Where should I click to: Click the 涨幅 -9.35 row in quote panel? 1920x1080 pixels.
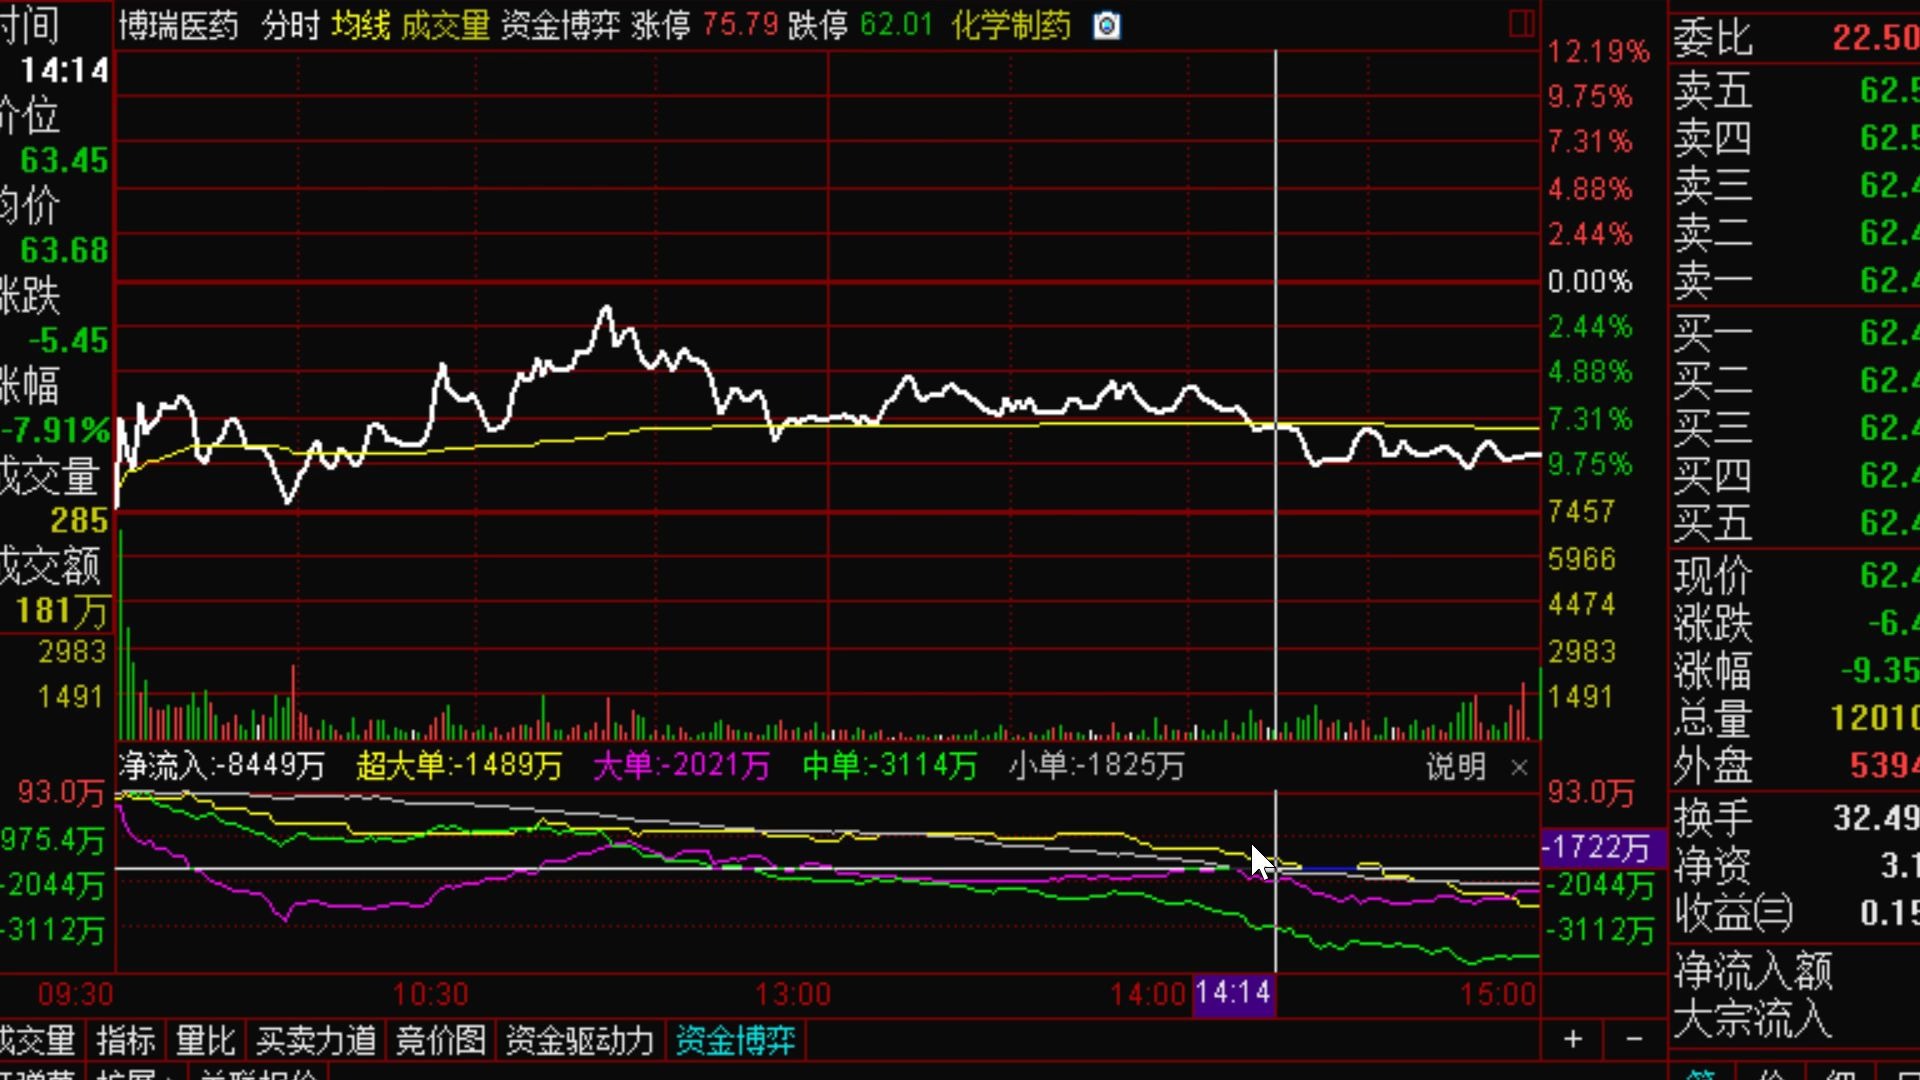1795,671
